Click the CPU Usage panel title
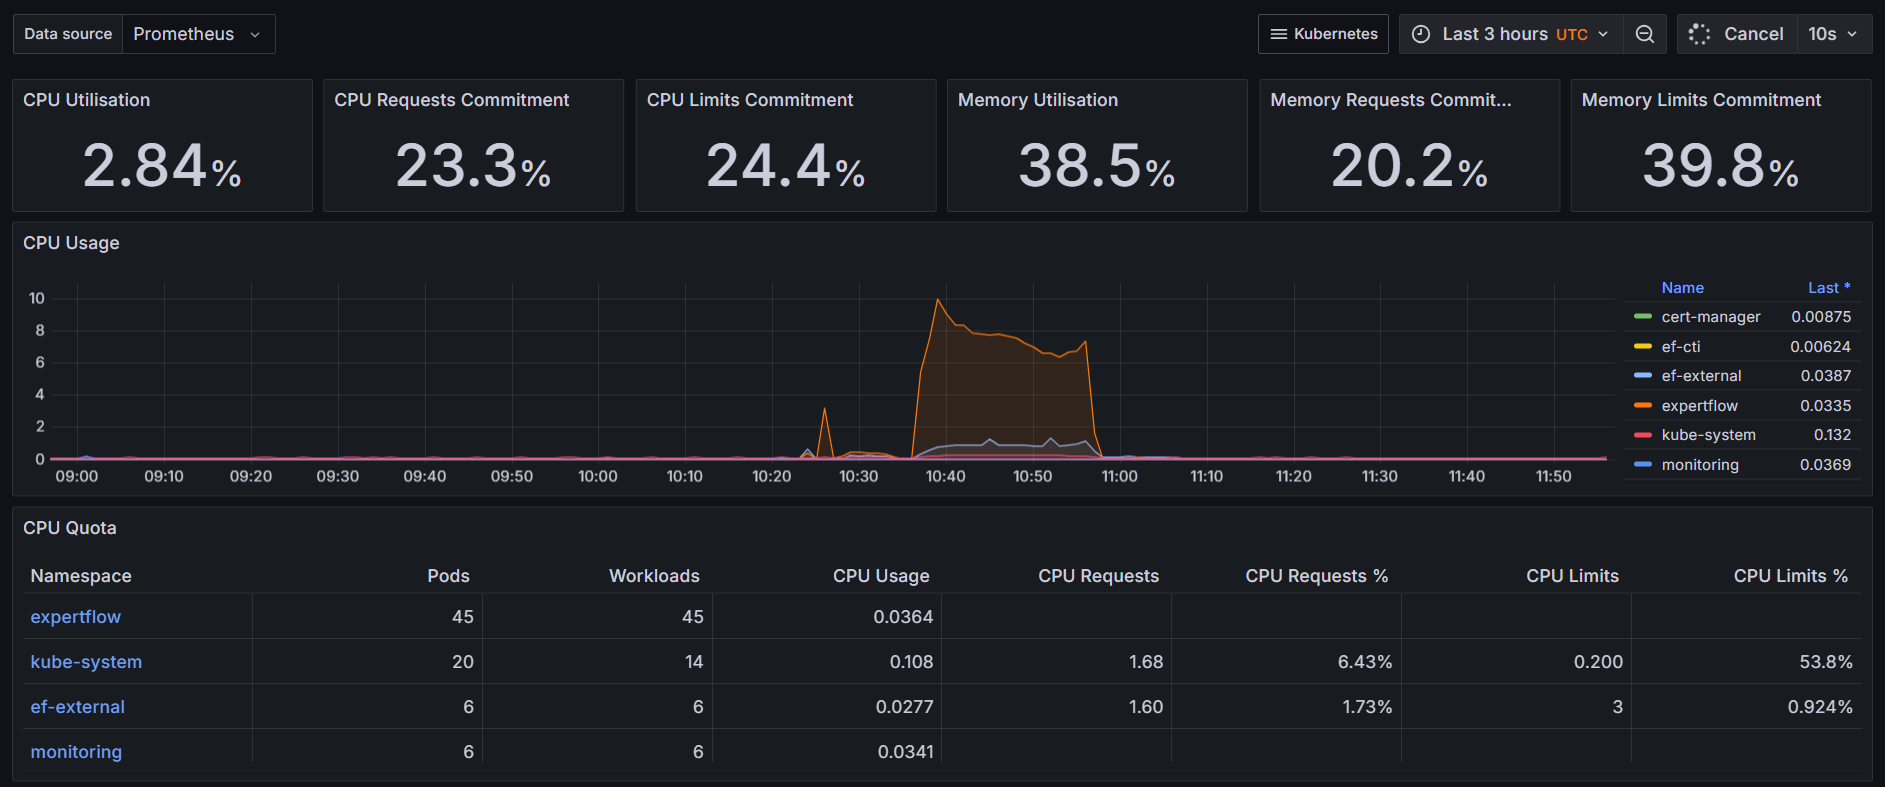 point(71,243)
